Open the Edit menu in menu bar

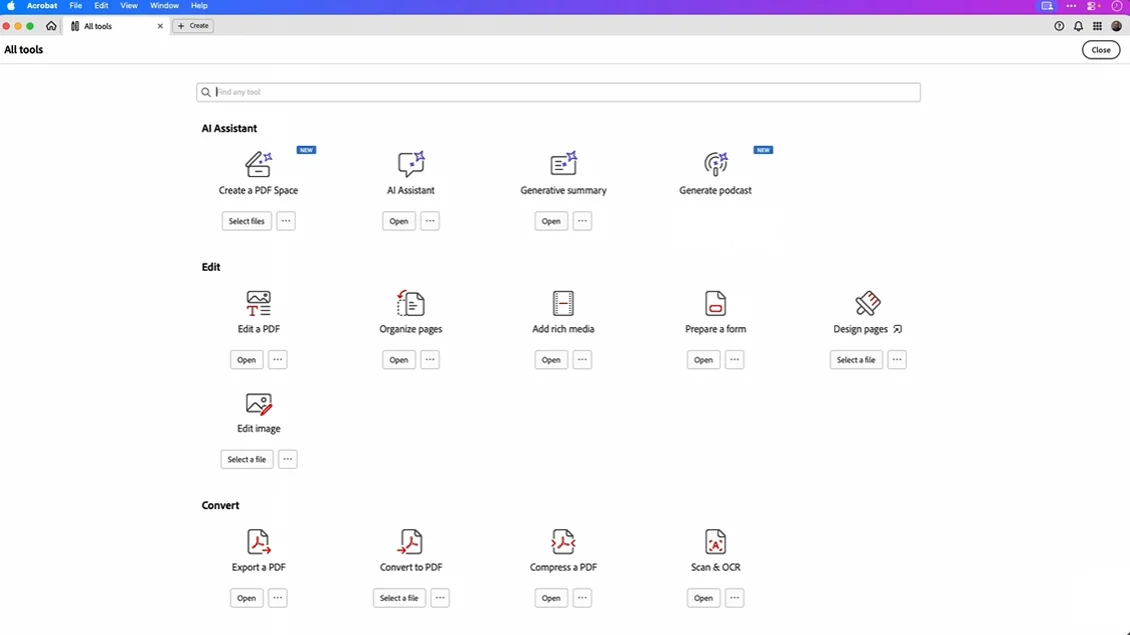(x=101, y=6)
